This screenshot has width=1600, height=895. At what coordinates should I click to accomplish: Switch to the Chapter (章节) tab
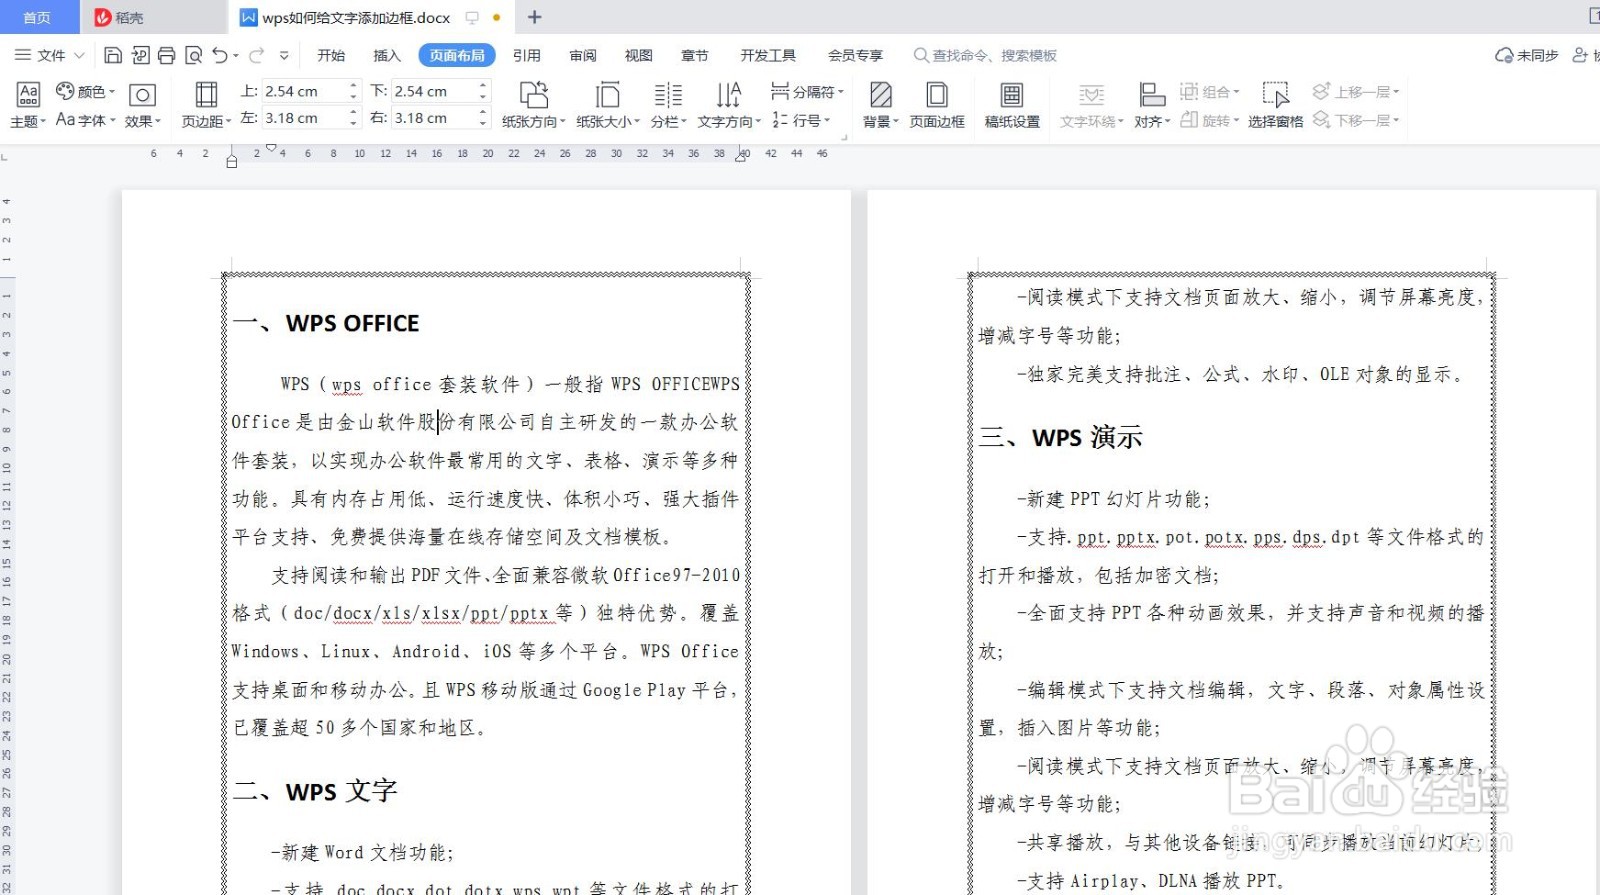[695, 55]
